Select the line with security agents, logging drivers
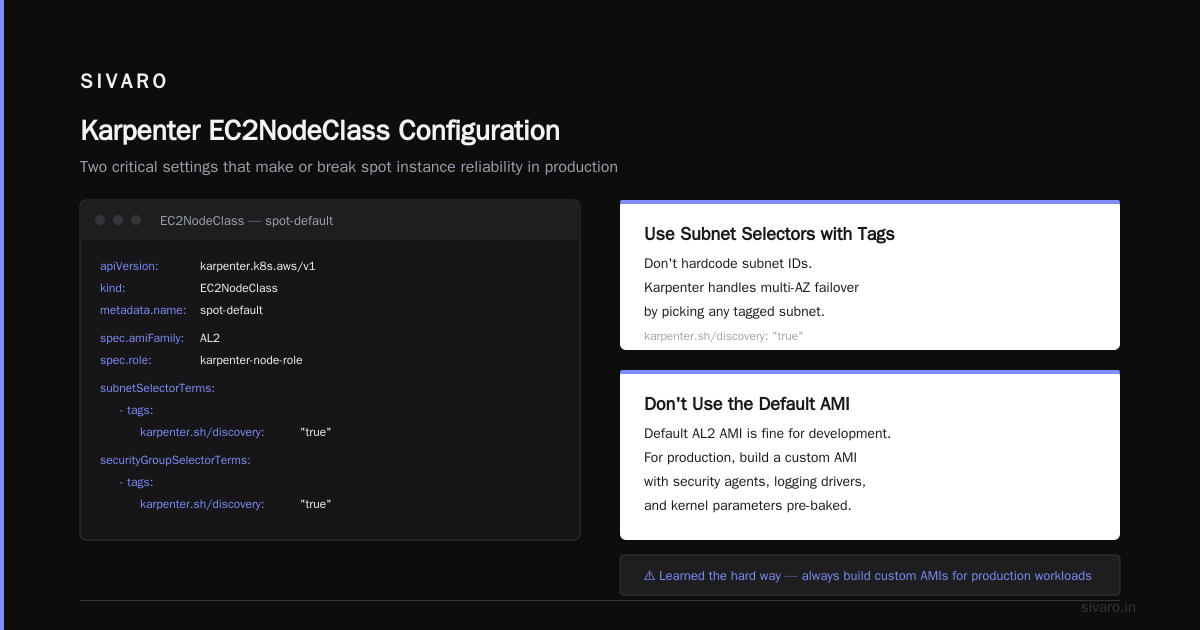Viewport: 1200px width, 630px height. [755, 482]
